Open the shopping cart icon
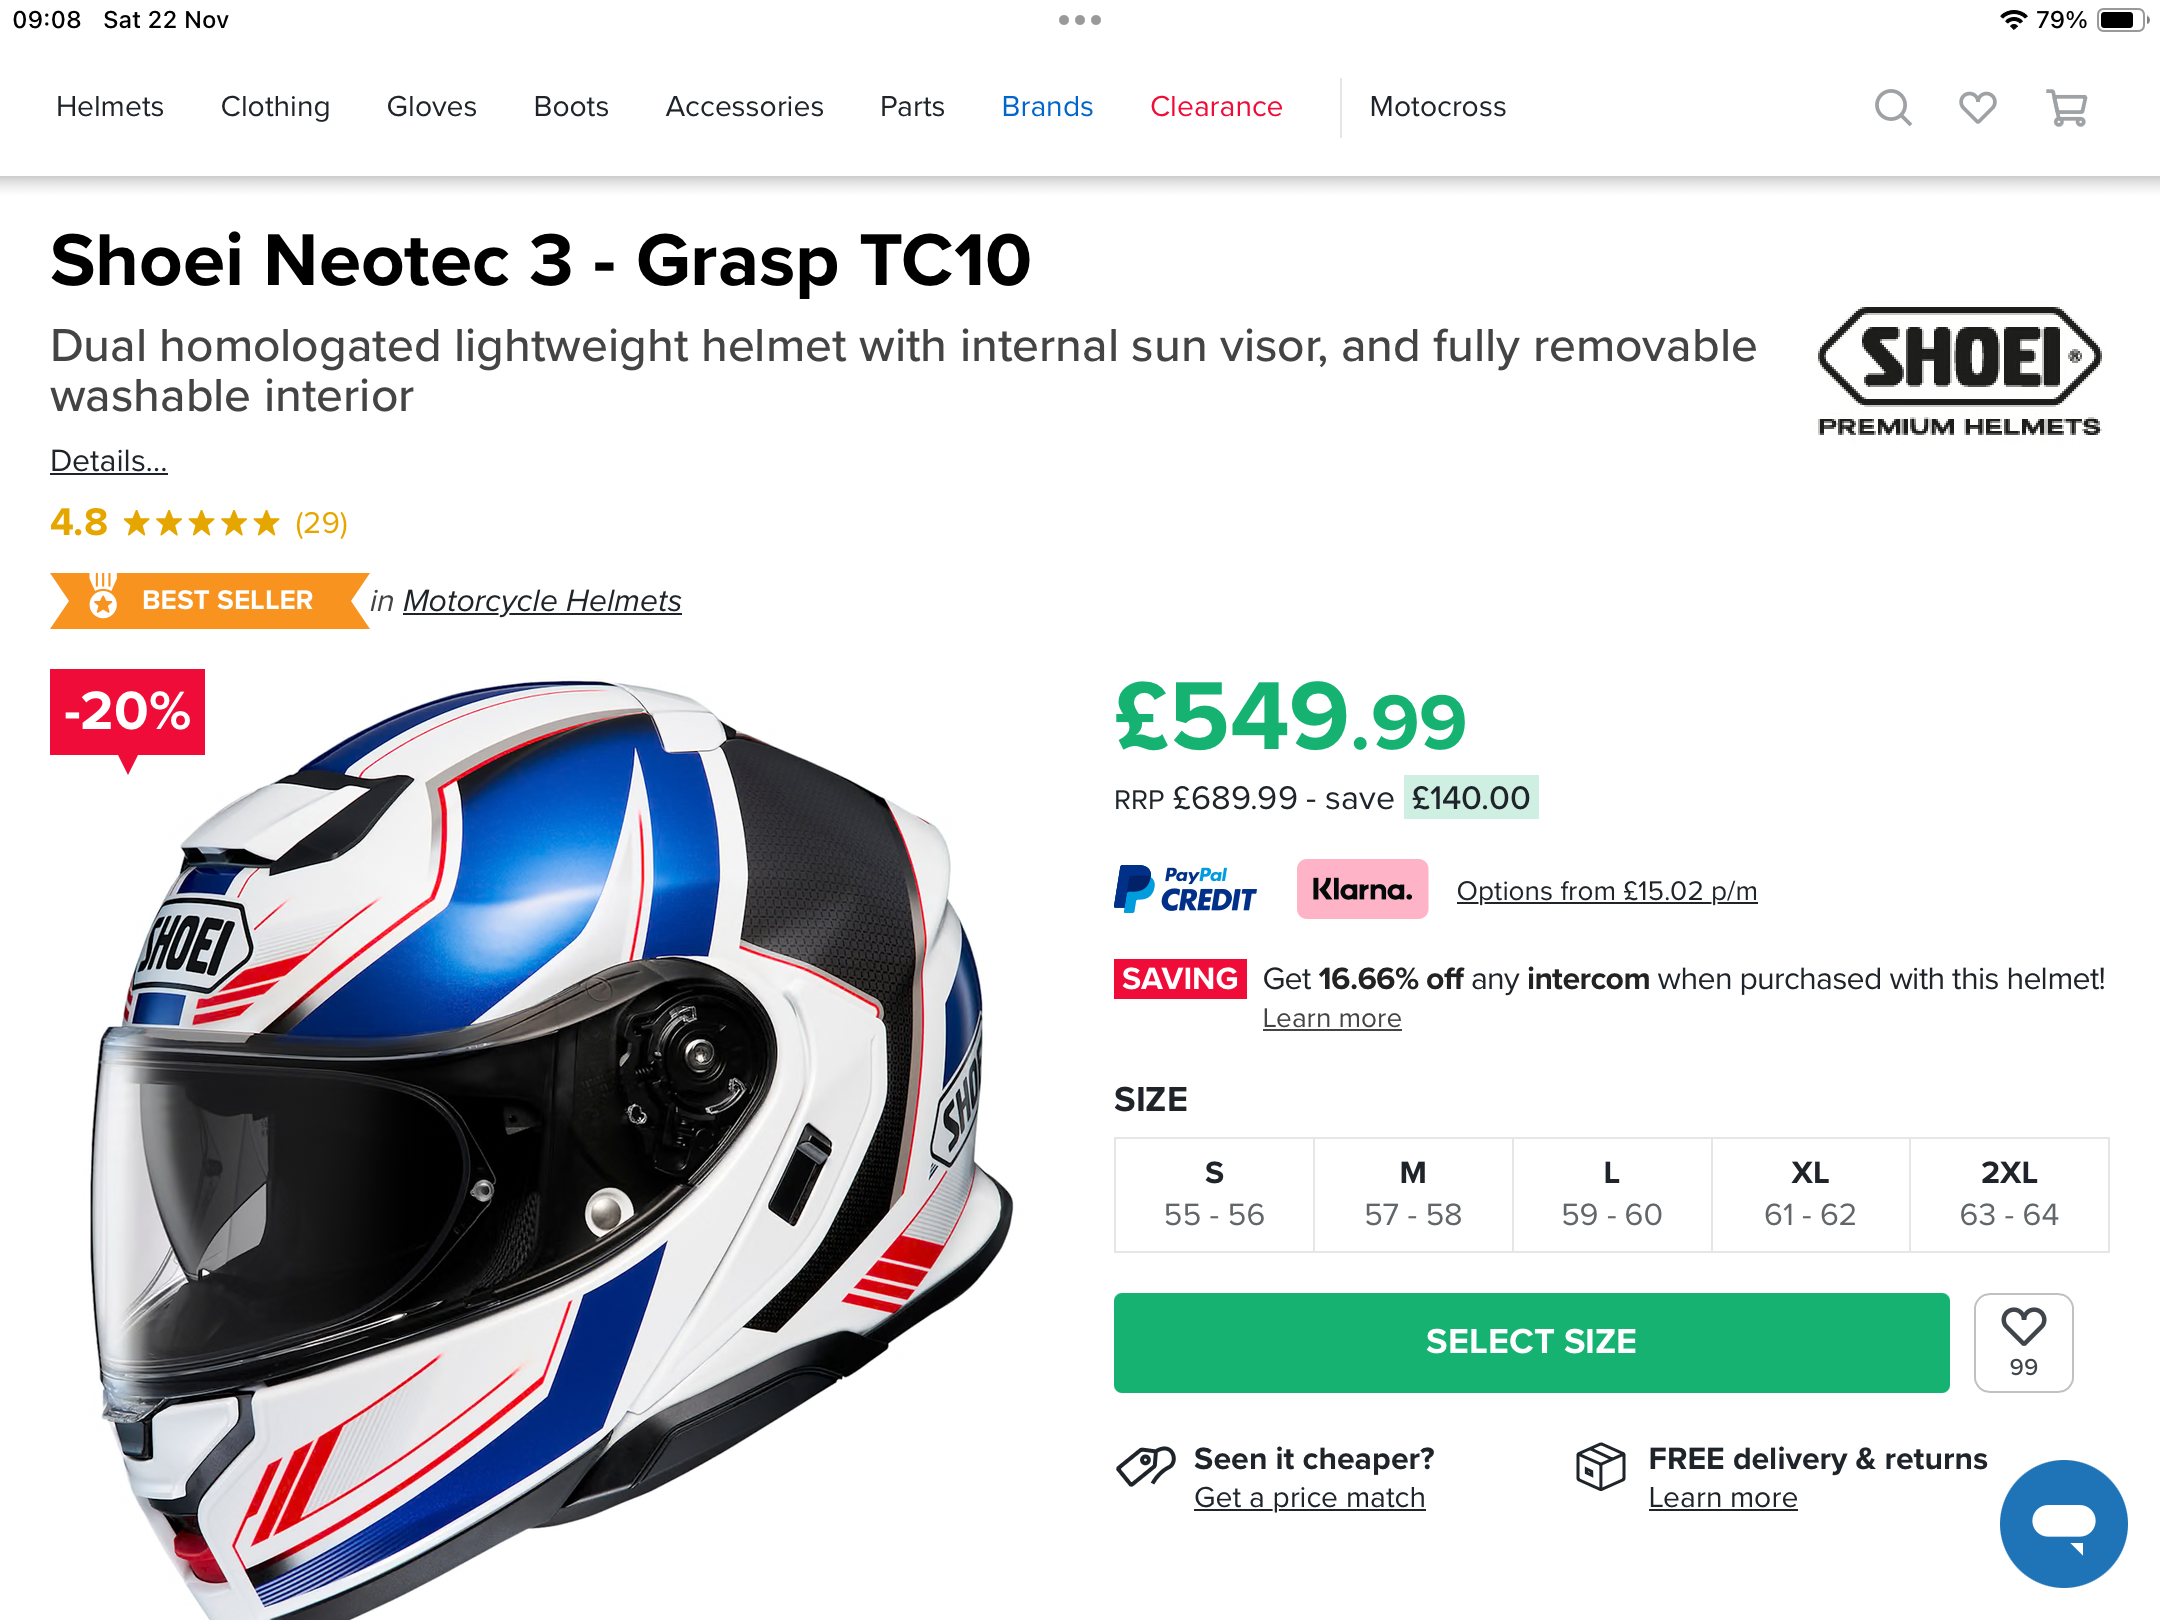2160x1620 pixels. coord(2067,107)
